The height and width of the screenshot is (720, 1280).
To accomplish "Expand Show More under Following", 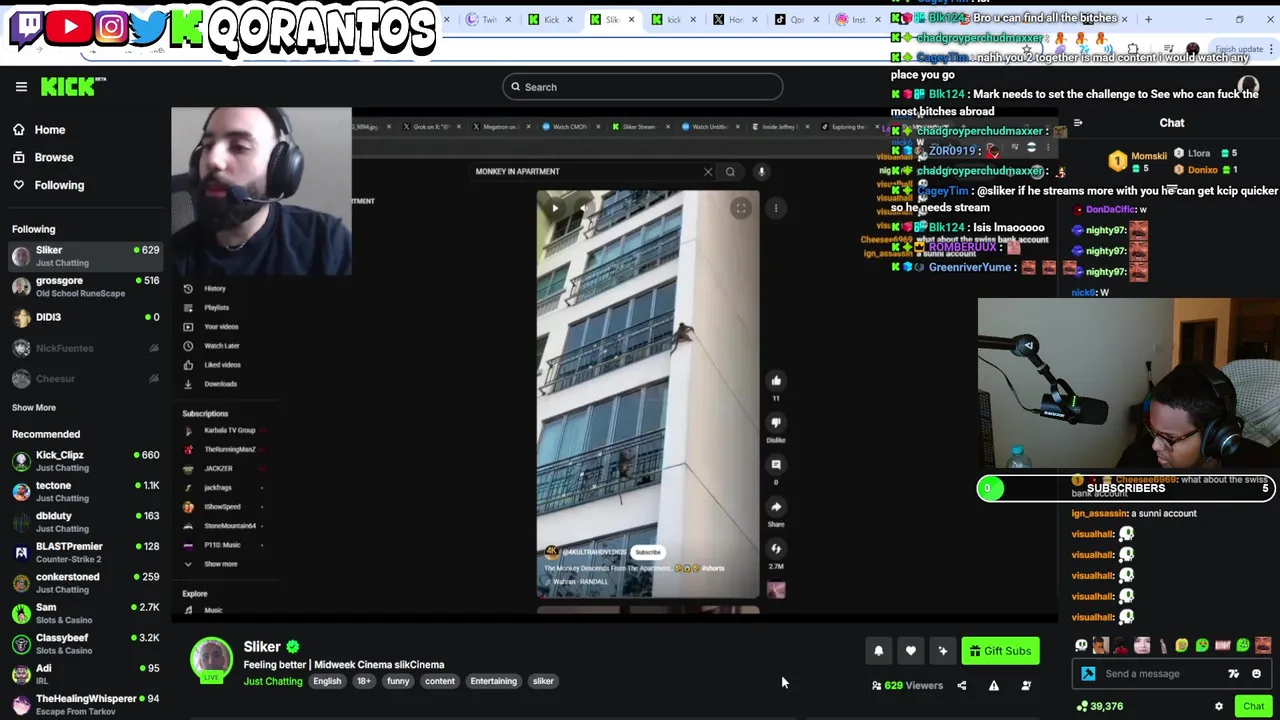I will pos(34,408).
